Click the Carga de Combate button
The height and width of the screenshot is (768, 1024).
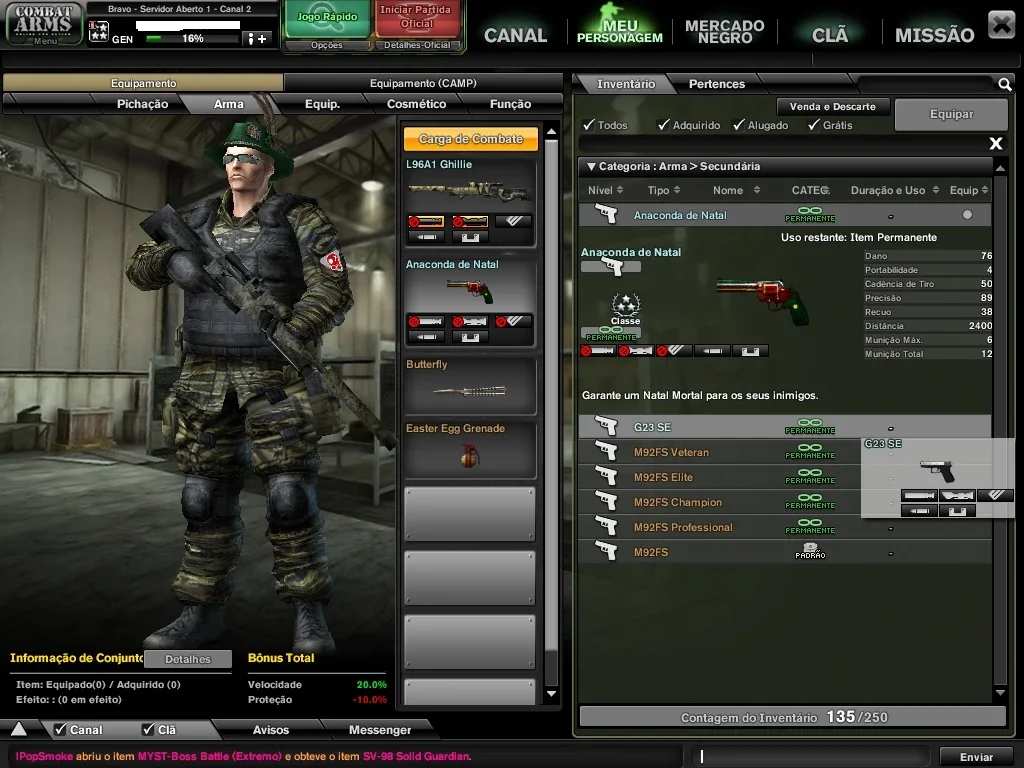point(470,138)
